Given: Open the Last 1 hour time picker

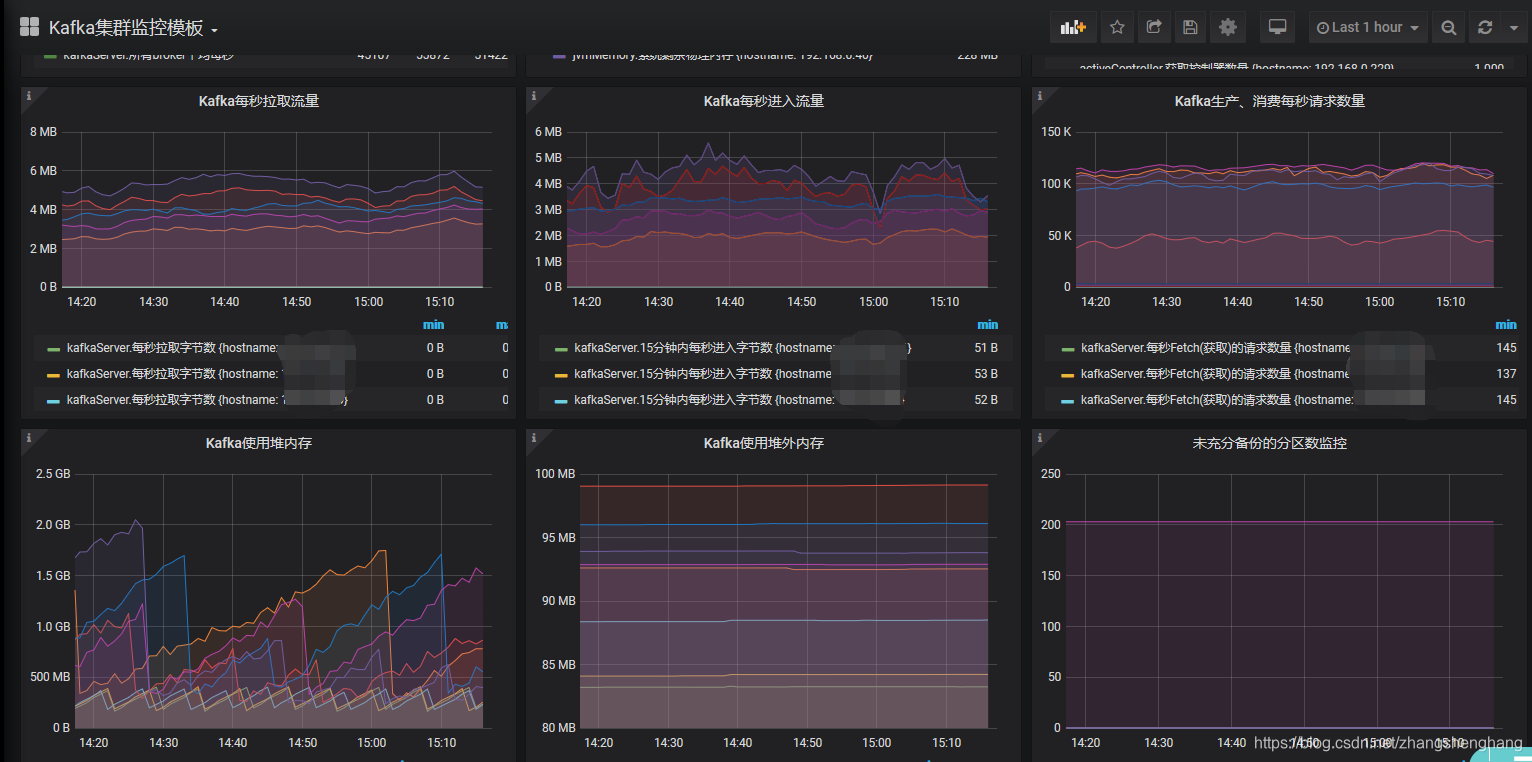Looking at the screenshot, I should 1368,28.
